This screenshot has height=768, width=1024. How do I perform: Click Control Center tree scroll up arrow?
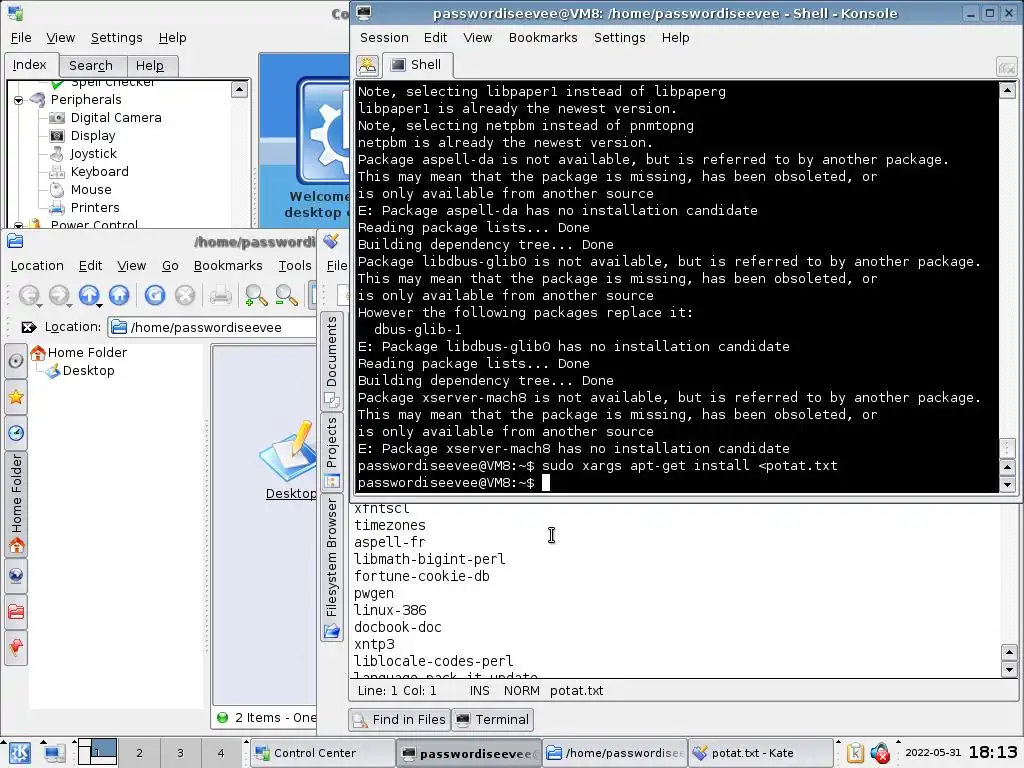pyautogui.click(x=239, y=89)
